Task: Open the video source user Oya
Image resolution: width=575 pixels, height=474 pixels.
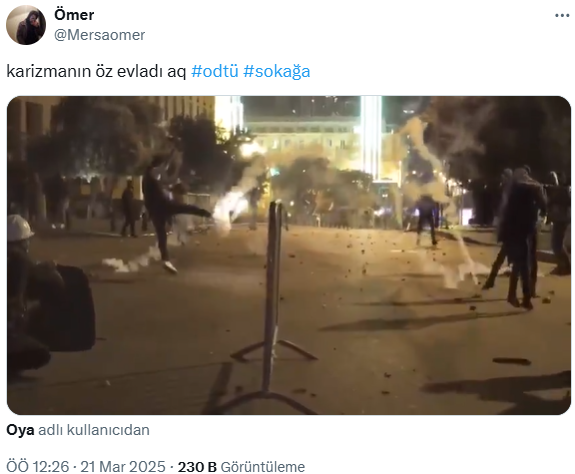Action: [x=20, y=430]
